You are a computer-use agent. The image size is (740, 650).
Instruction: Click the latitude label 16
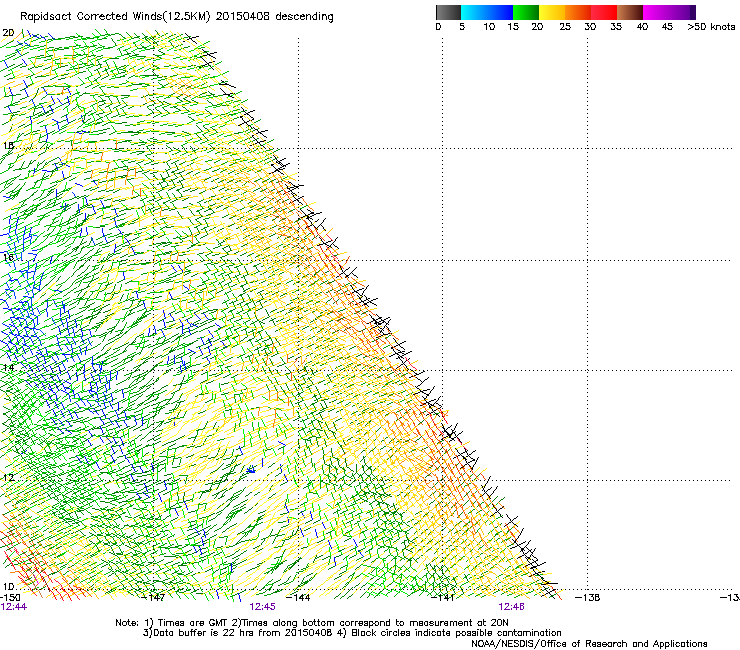click(x=8, y=257)
